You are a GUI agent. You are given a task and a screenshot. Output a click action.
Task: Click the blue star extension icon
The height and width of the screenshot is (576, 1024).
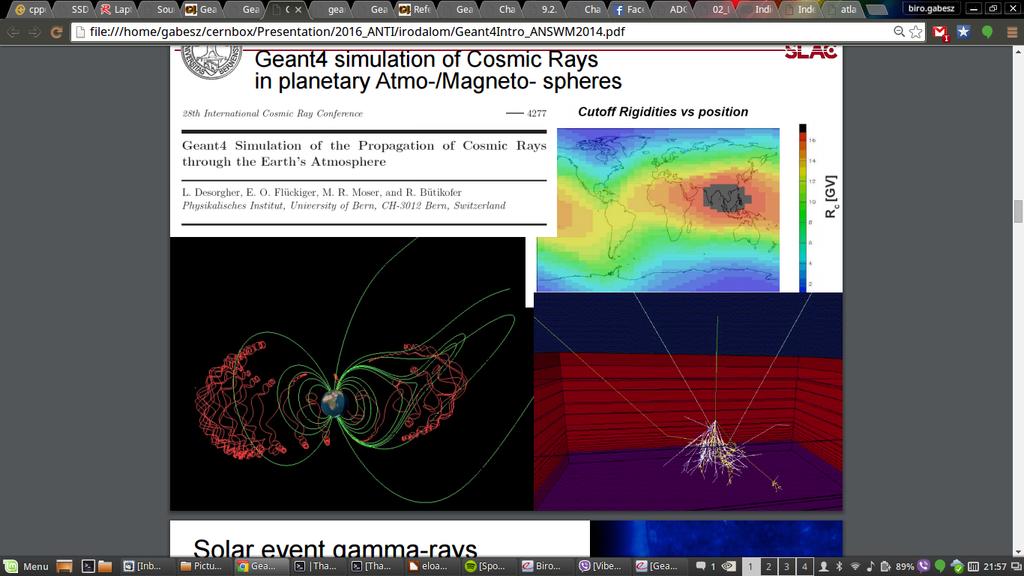click(x=963, y=32)
